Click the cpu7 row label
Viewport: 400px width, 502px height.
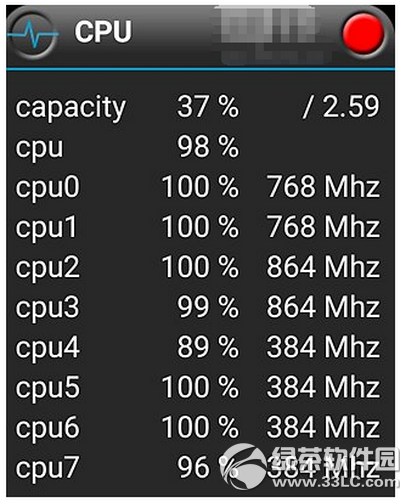click(x=47, y=468)
